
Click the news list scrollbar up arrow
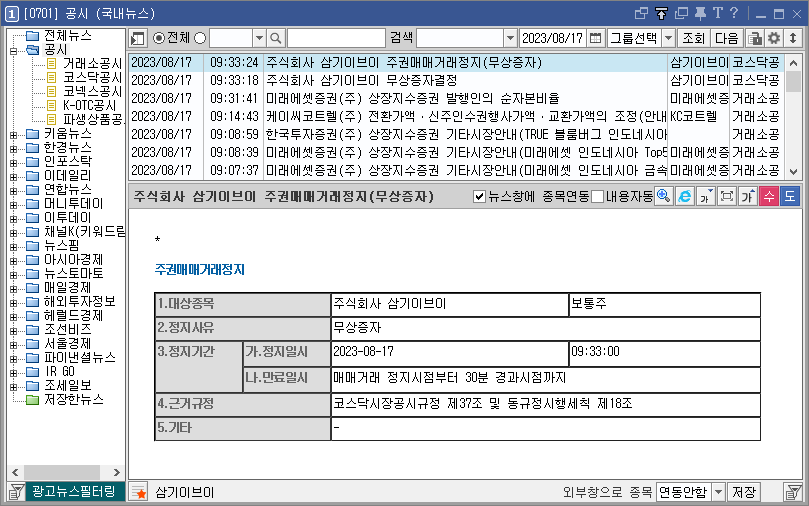[x=794, y=63]
